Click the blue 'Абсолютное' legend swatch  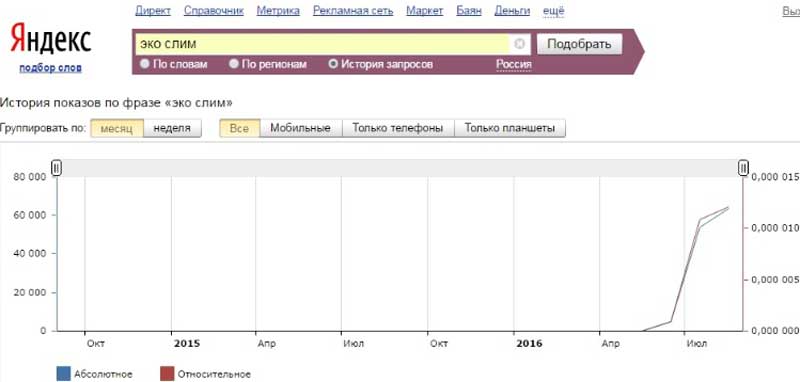pyautogui.click(x=63, y=373)
